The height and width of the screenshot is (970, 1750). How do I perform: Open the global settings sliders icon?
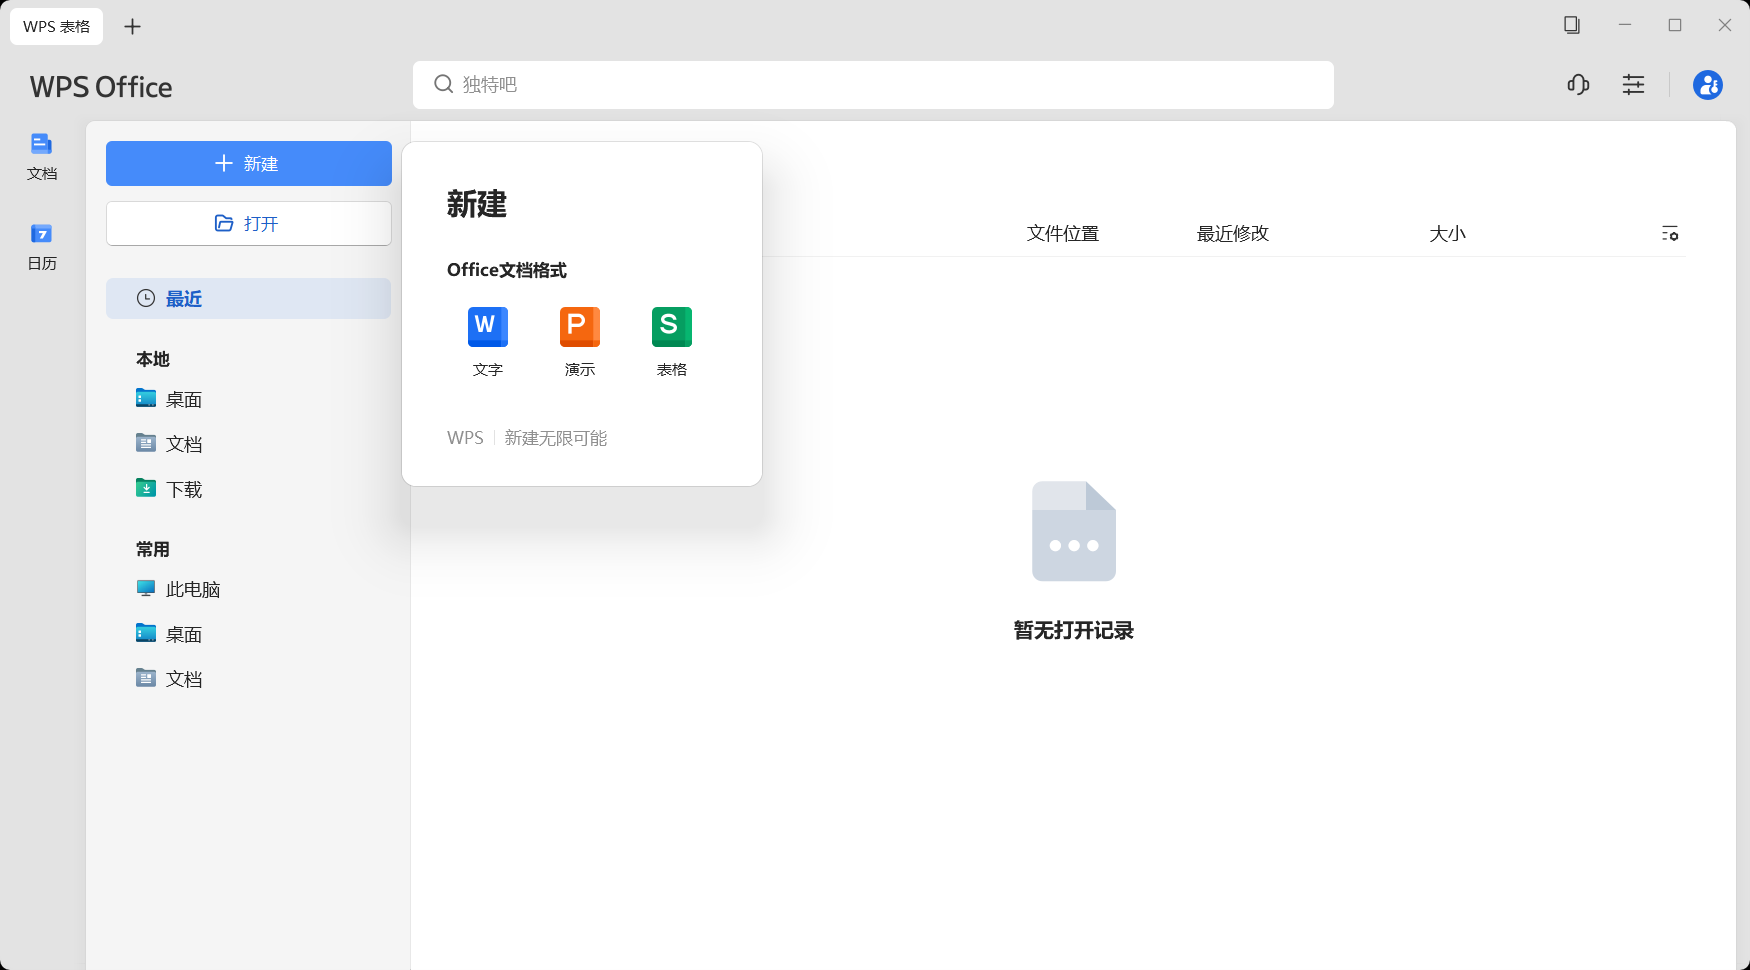[x=1633, y=85]
